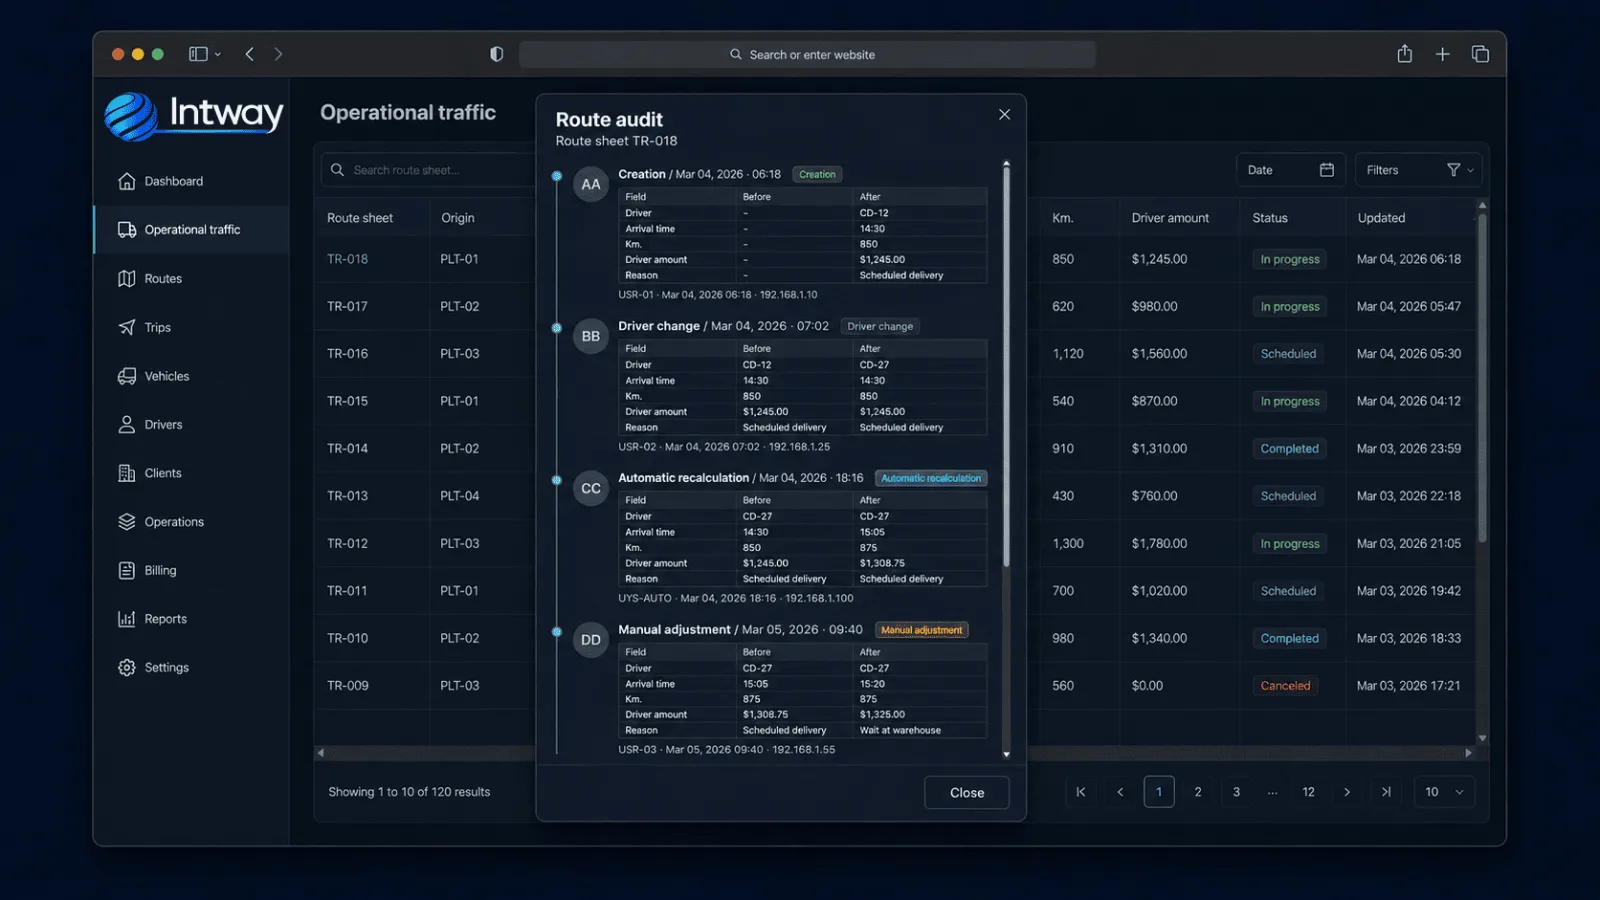The width and height of the screenshot is (1600, 900).
Task: Click browser share icon
Action: (1404, 54)
